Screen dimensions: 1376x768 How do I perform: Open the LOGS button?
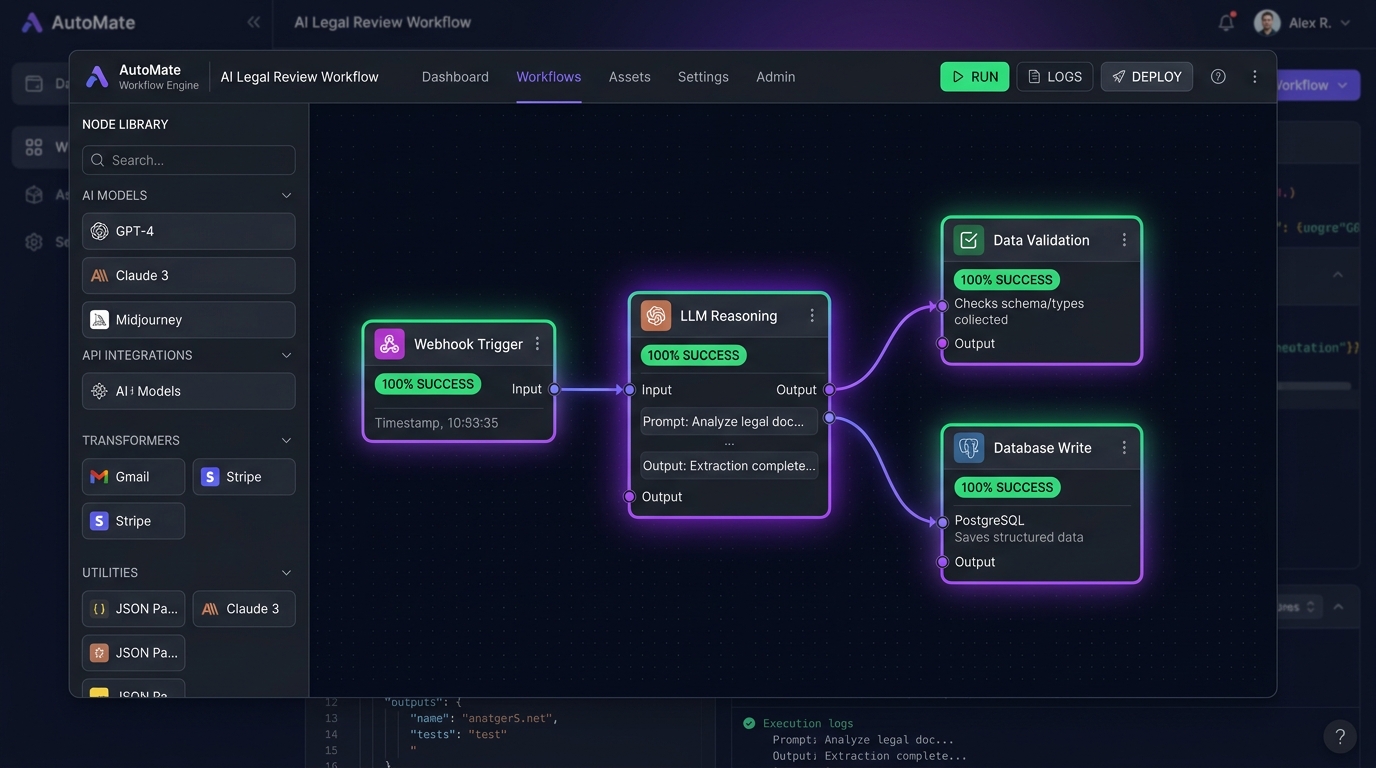(x=1055, y=77)
